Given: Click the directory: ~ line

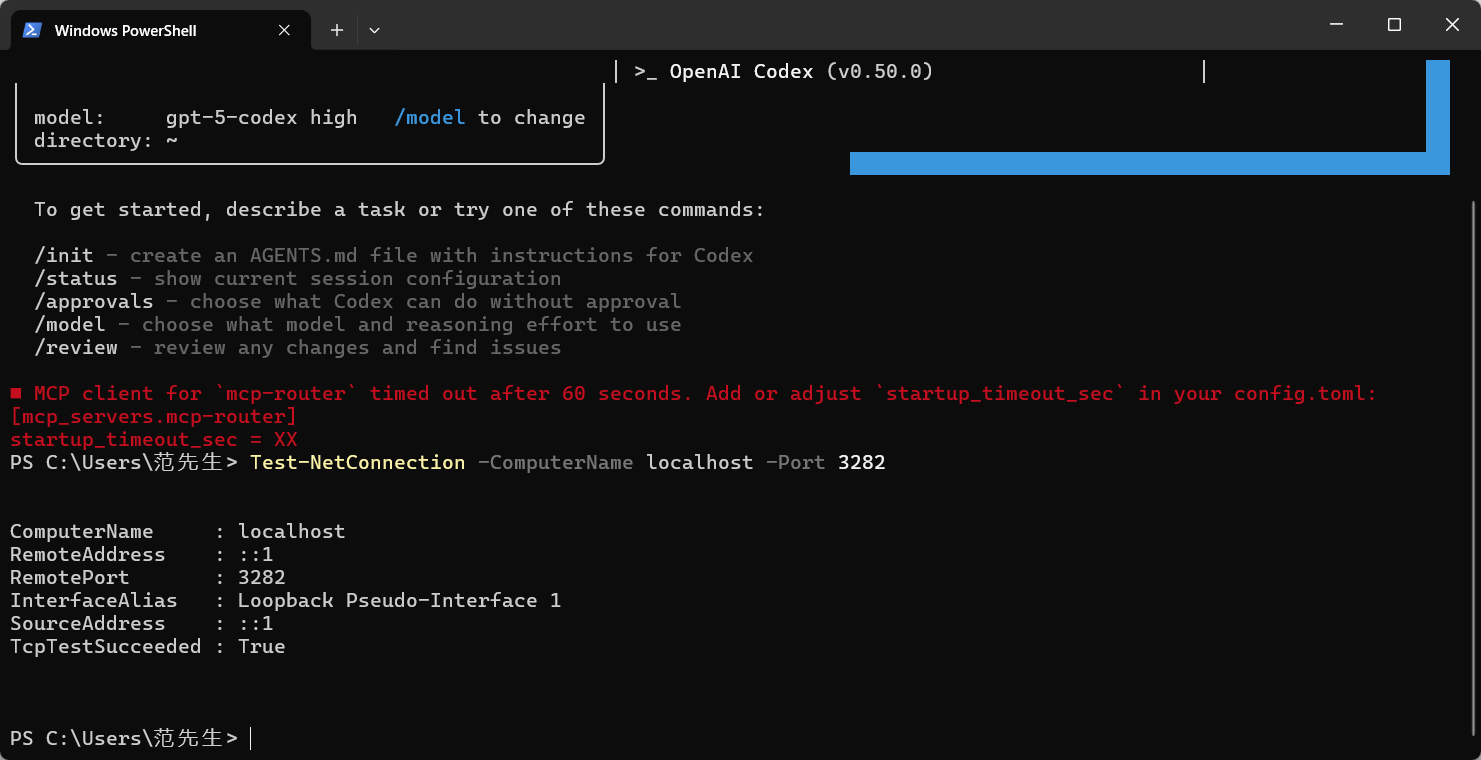Looking at the screenshot, I should pyautogui.click(x=106, y=141).
